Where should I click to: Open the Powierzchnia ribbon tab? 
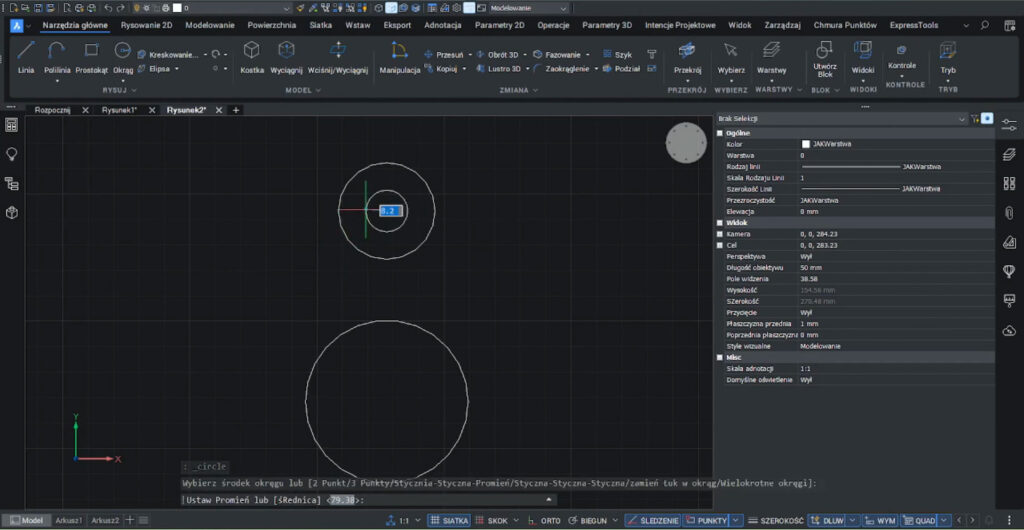point(272,25)
